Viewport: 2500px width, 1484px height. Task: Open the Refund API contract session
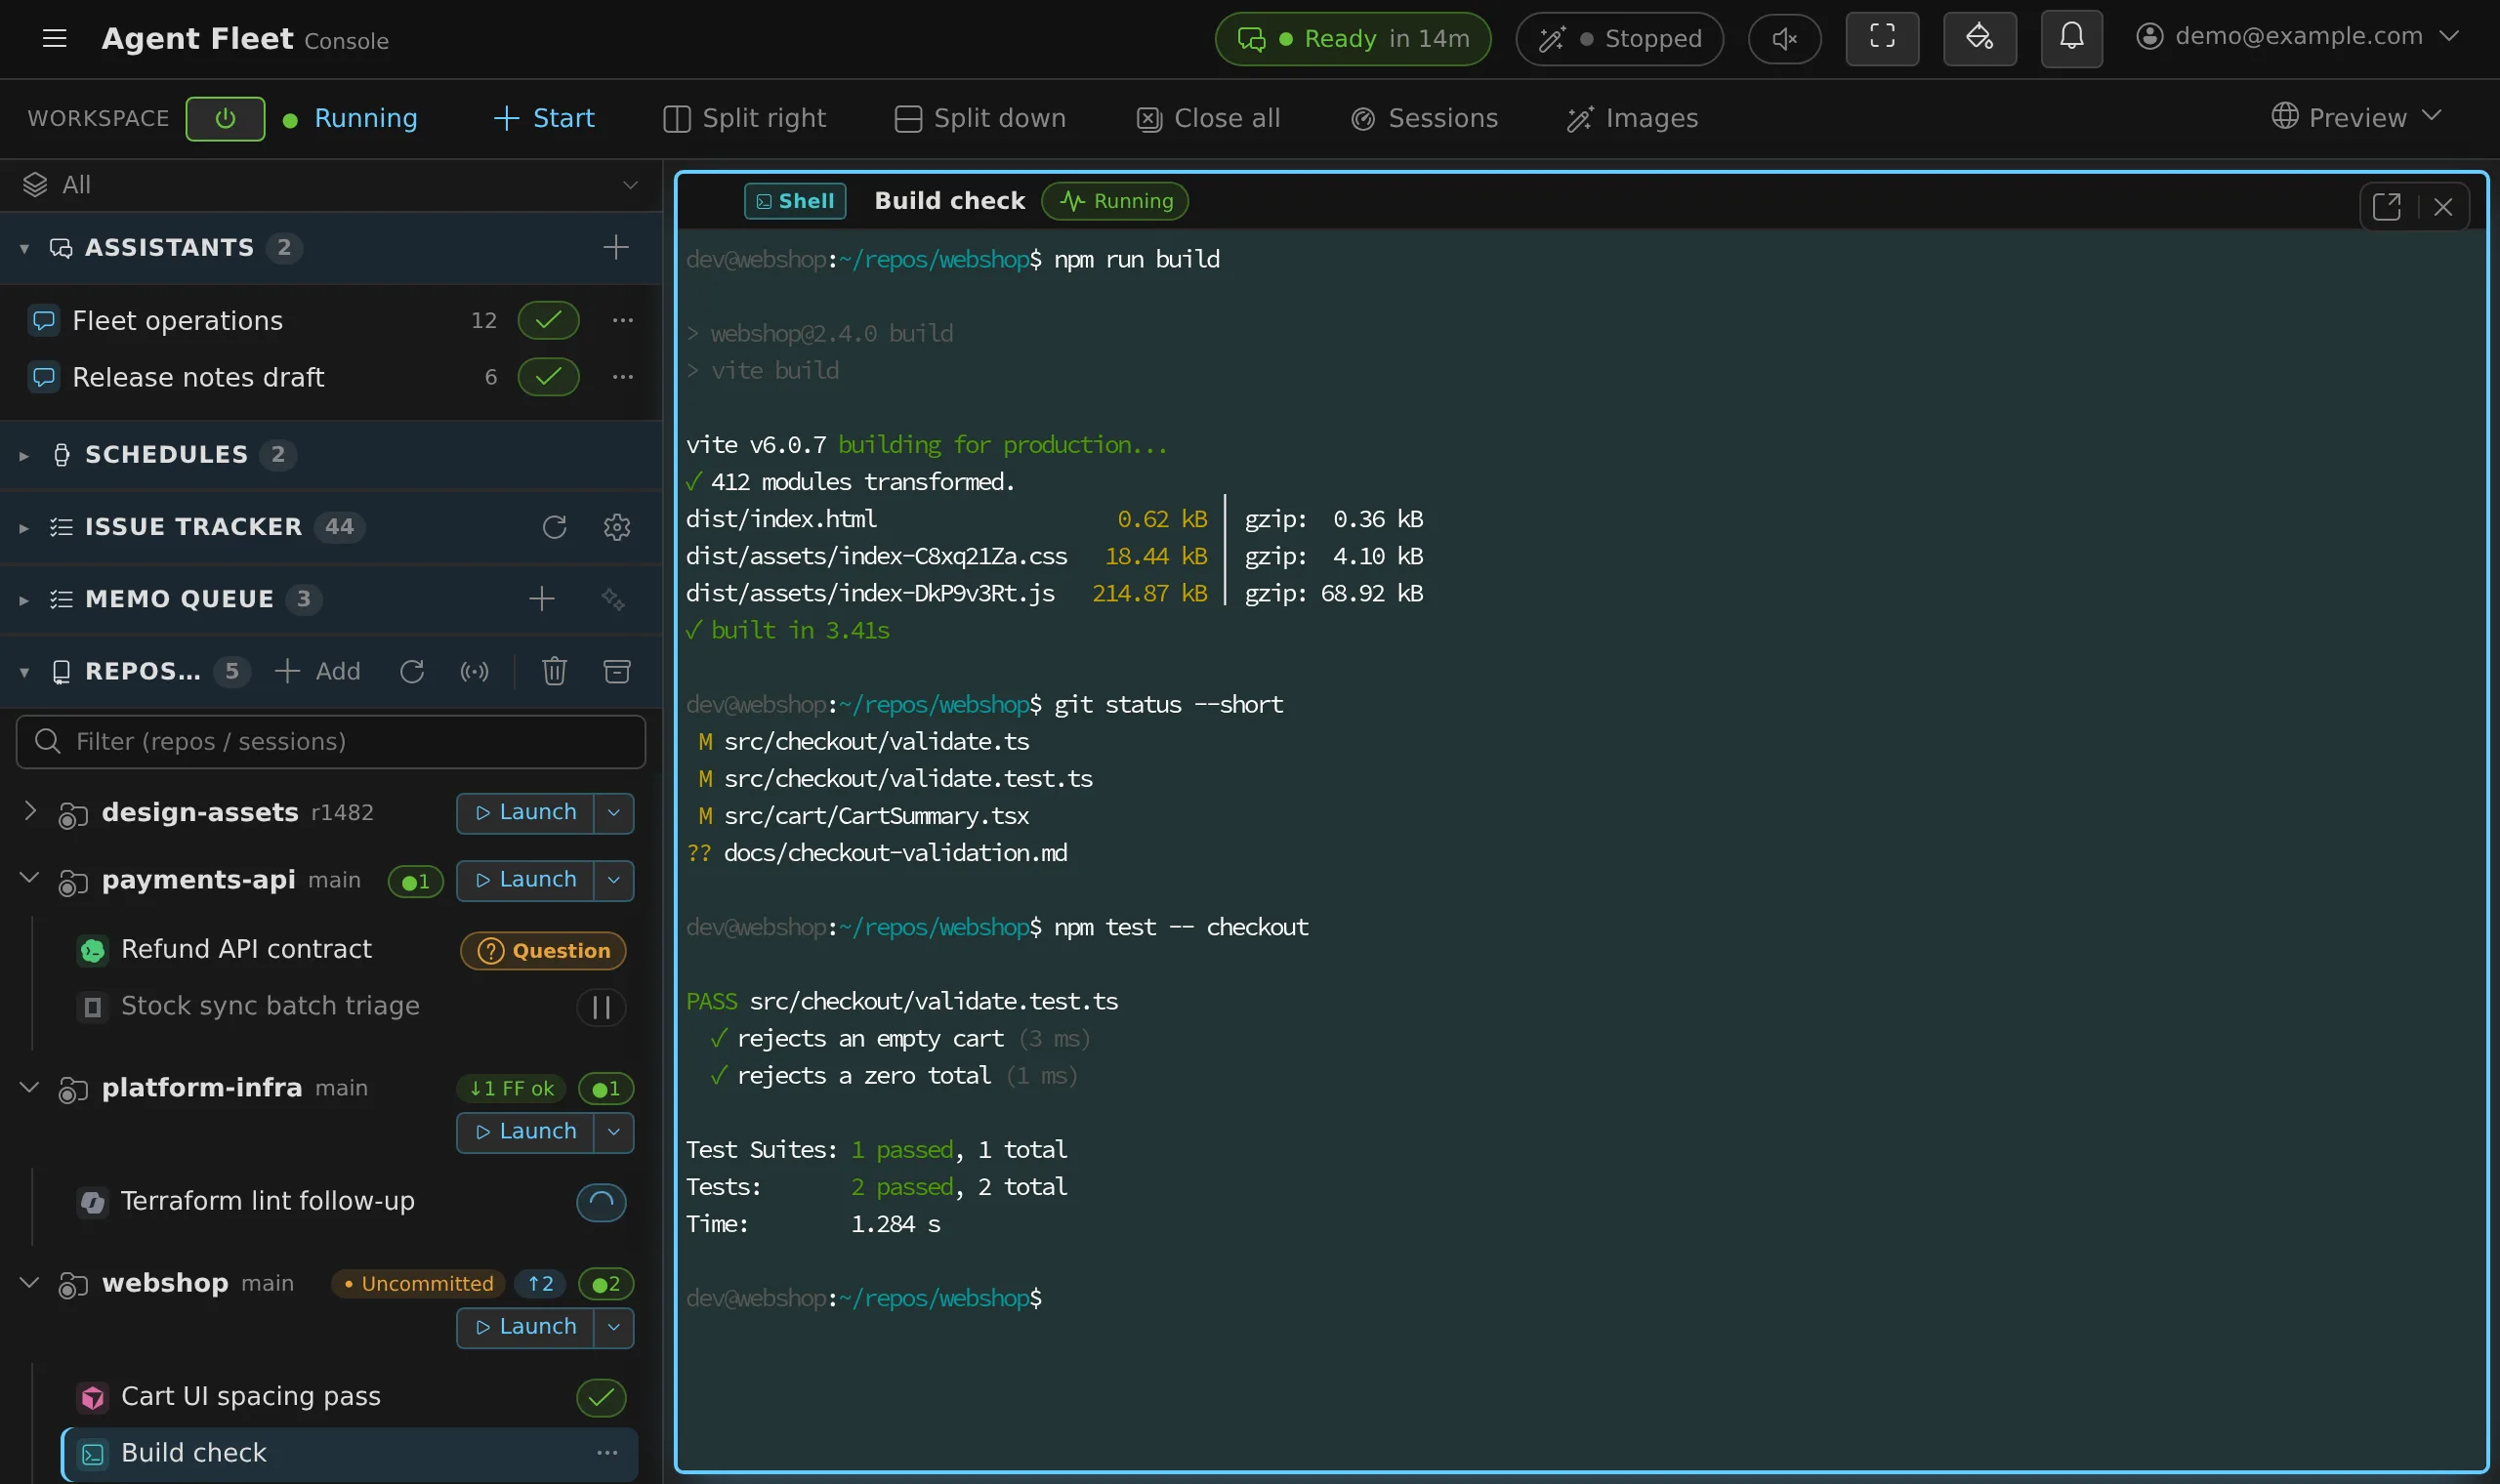[x=246, y=949]
